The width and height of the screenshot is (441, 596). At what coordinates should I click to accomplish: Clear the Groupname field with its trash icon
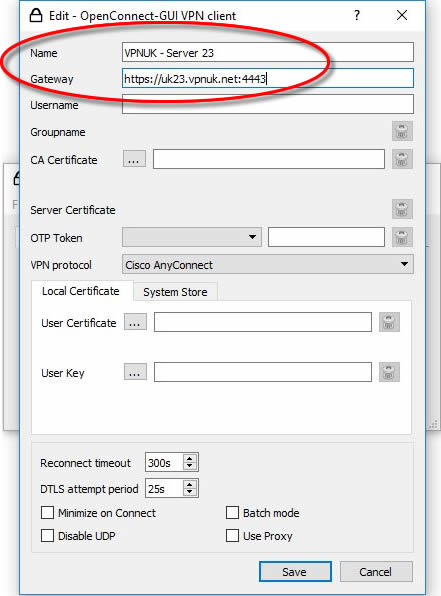pyautogui.click(x=402, y=132)
